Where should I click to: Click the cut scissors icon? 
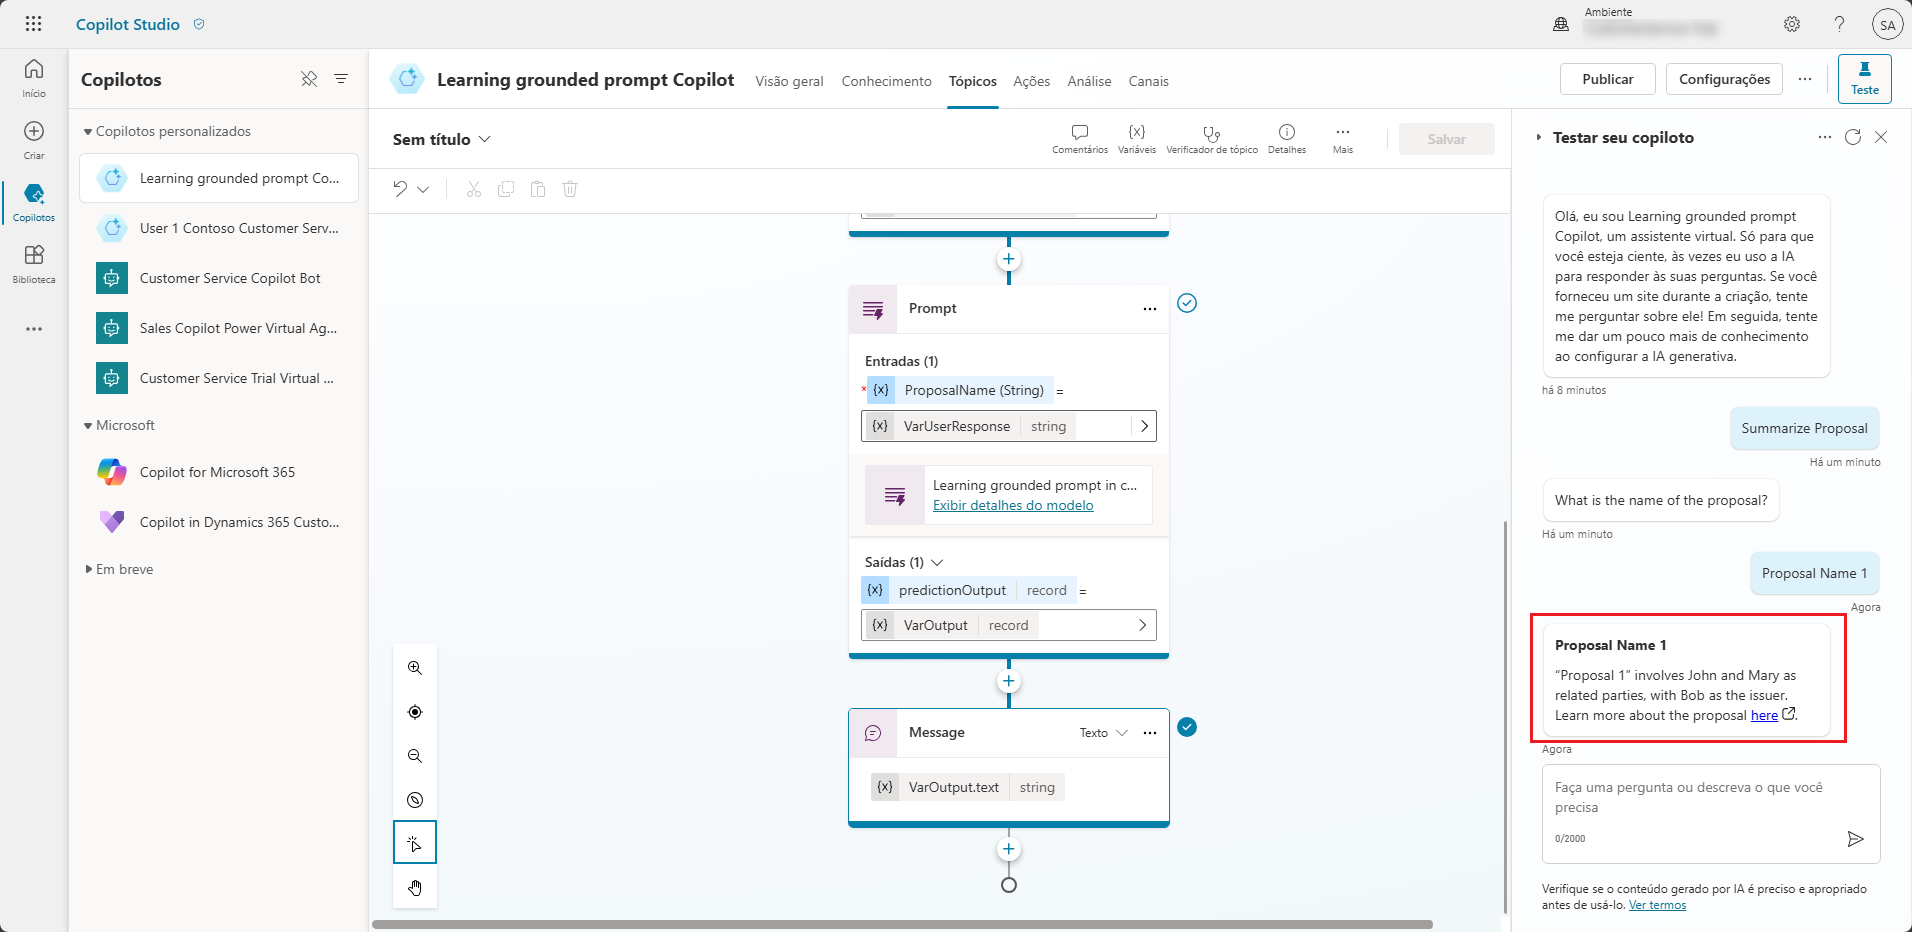click(x=474, y=189)
